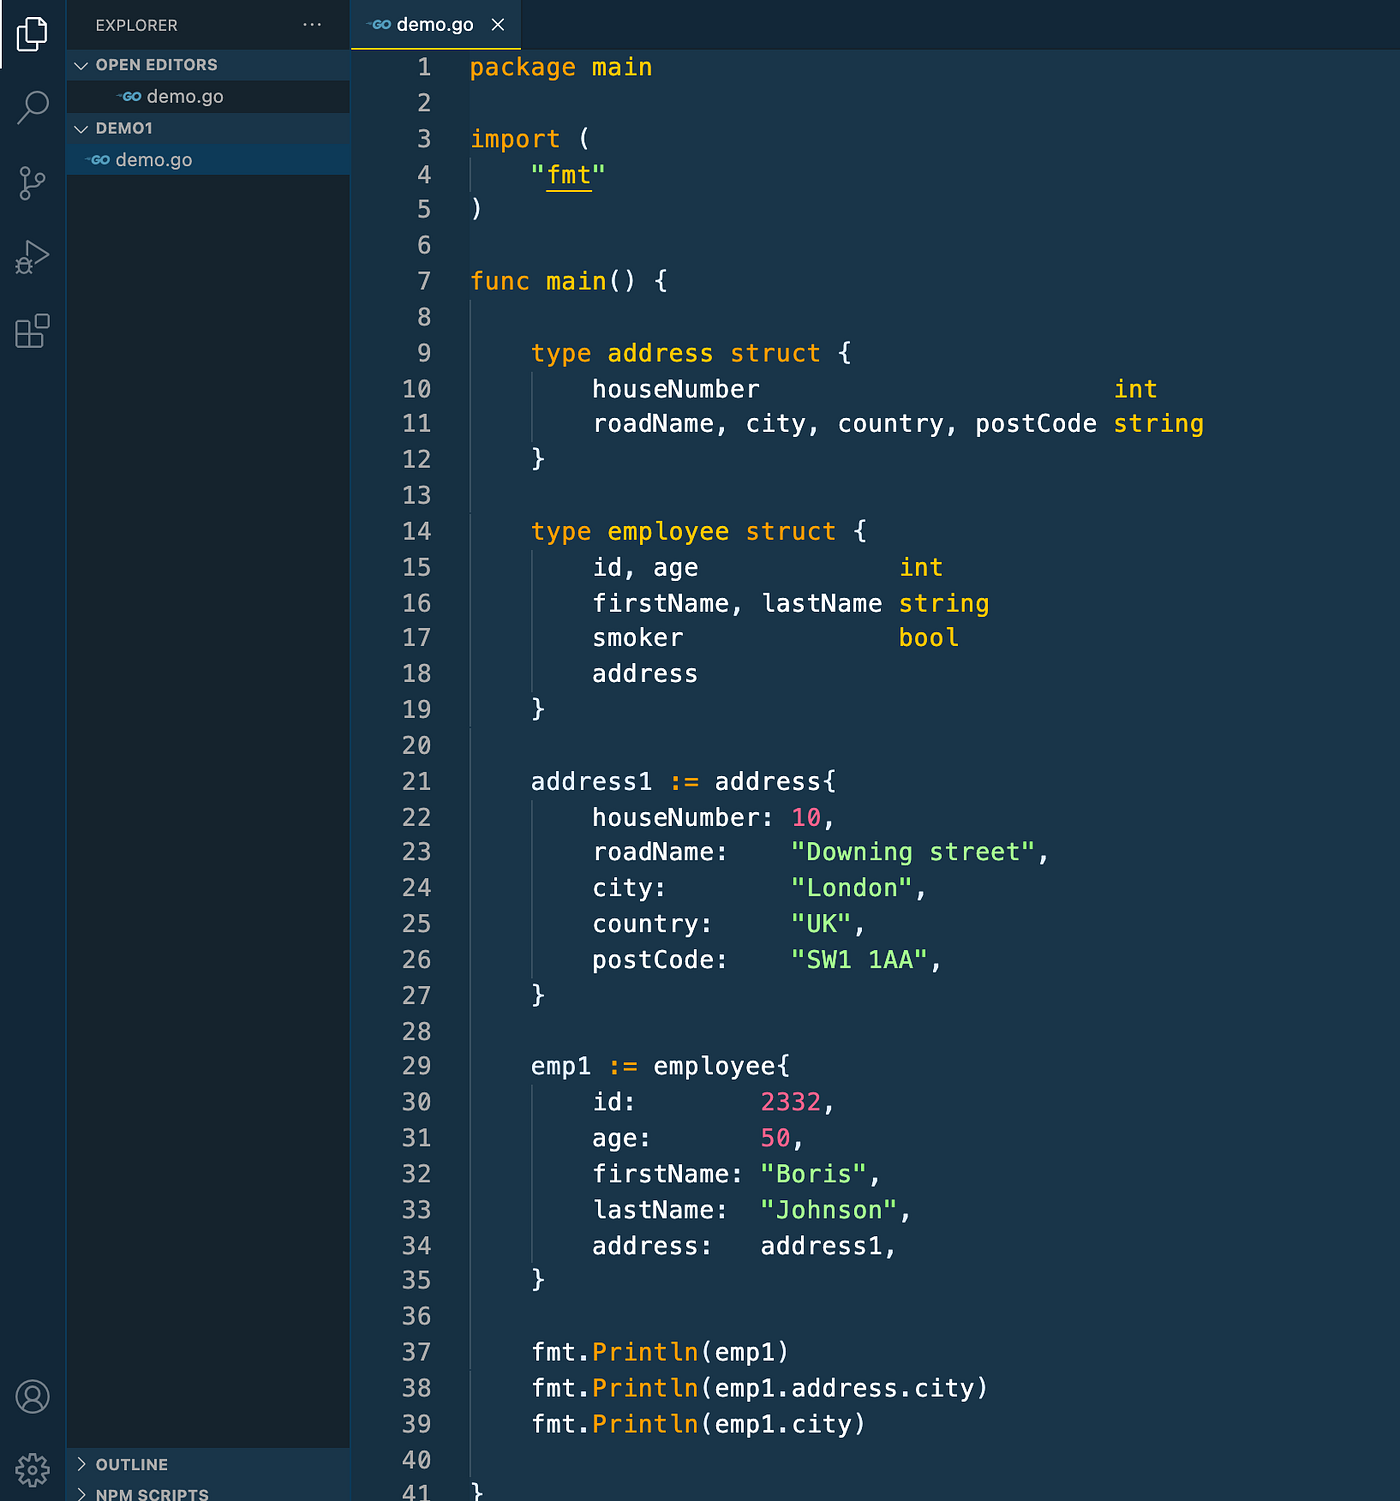
Task: Collapse the Open Editors section
Action: [x=81, y=64]
